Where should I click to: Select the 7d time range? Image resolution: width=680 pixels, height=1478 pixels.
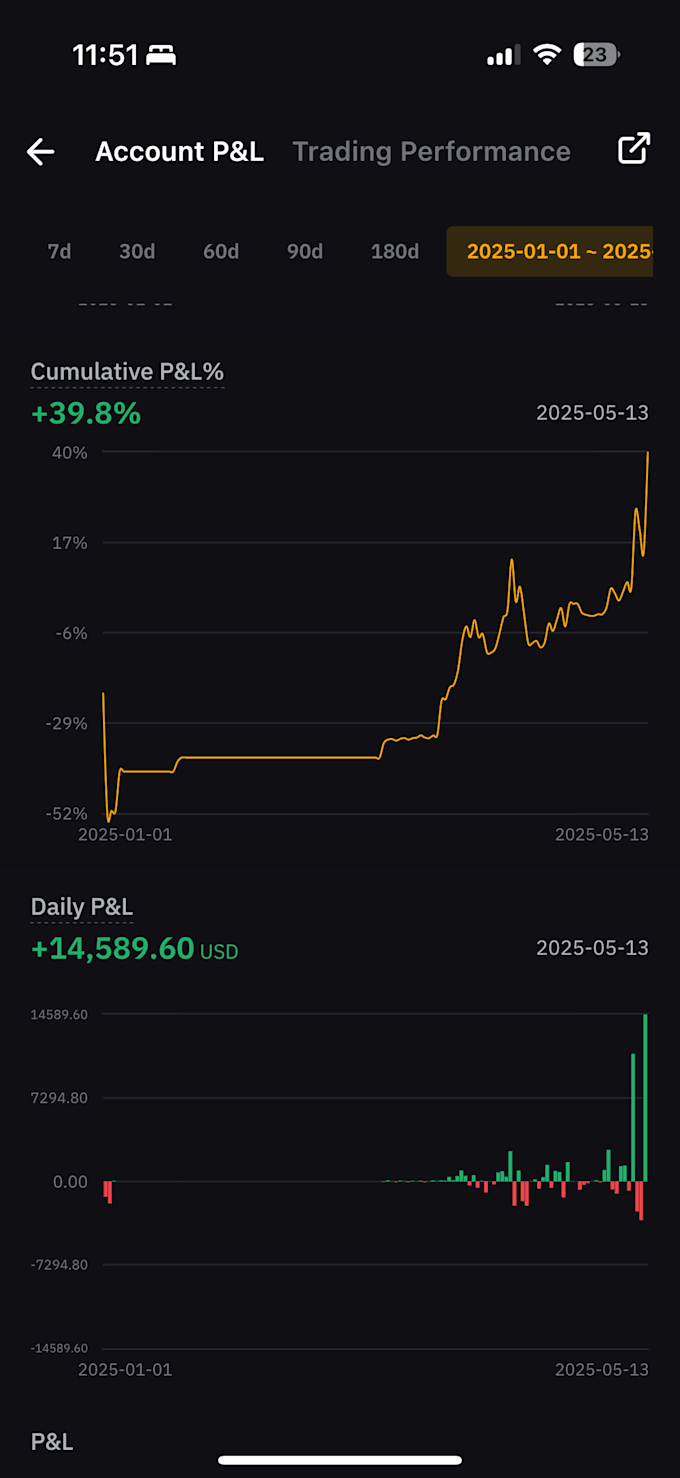click(x=58, y=251)
